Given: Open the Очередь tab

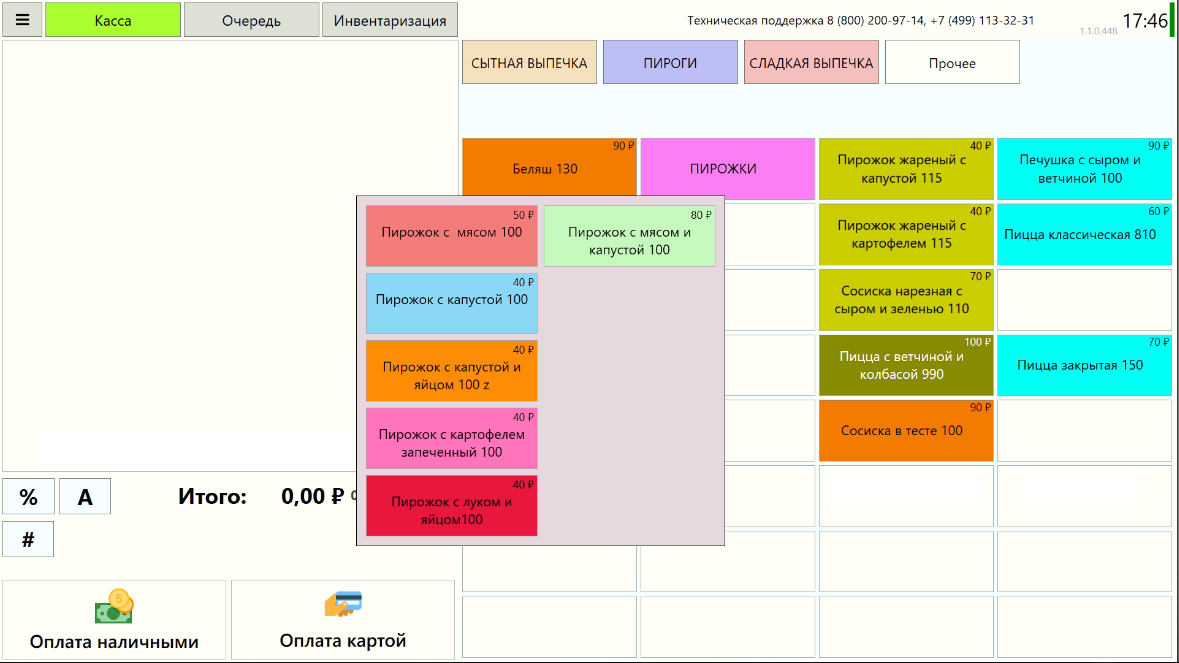Looking at the screenshot, I should [251, 20].
